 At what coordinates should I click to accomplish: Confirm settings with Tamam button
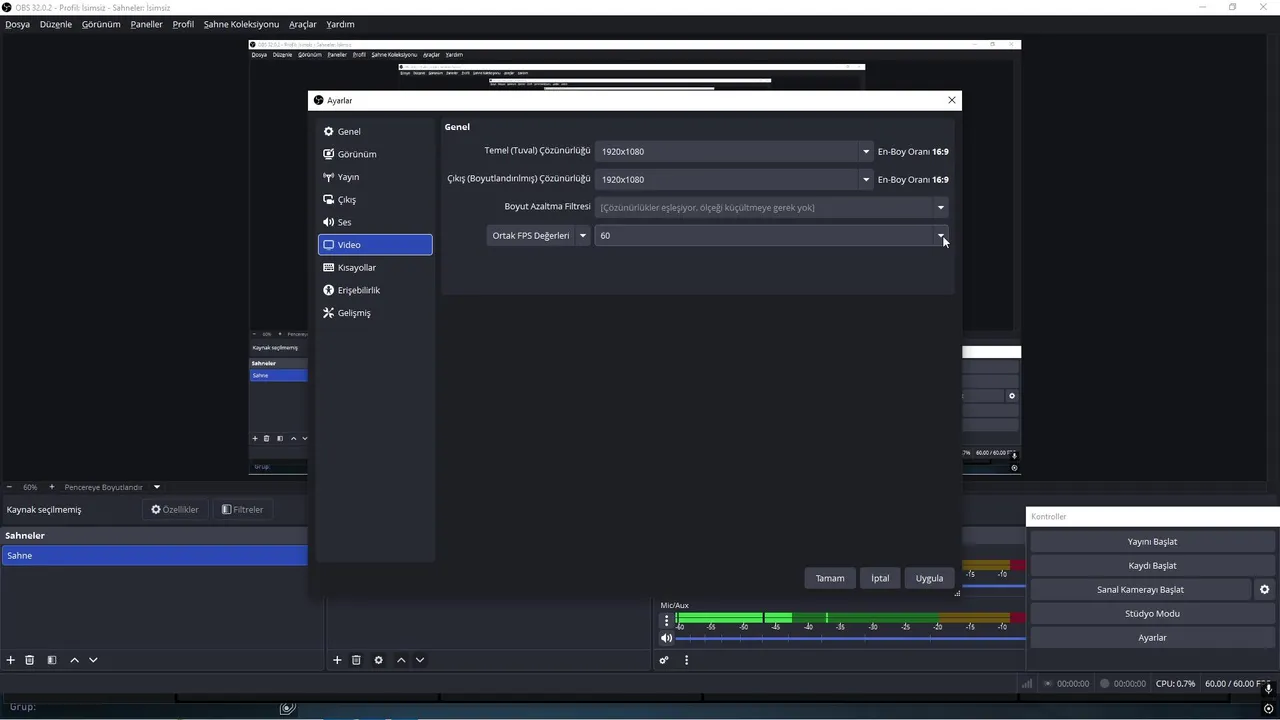click(x=830, y=578)
